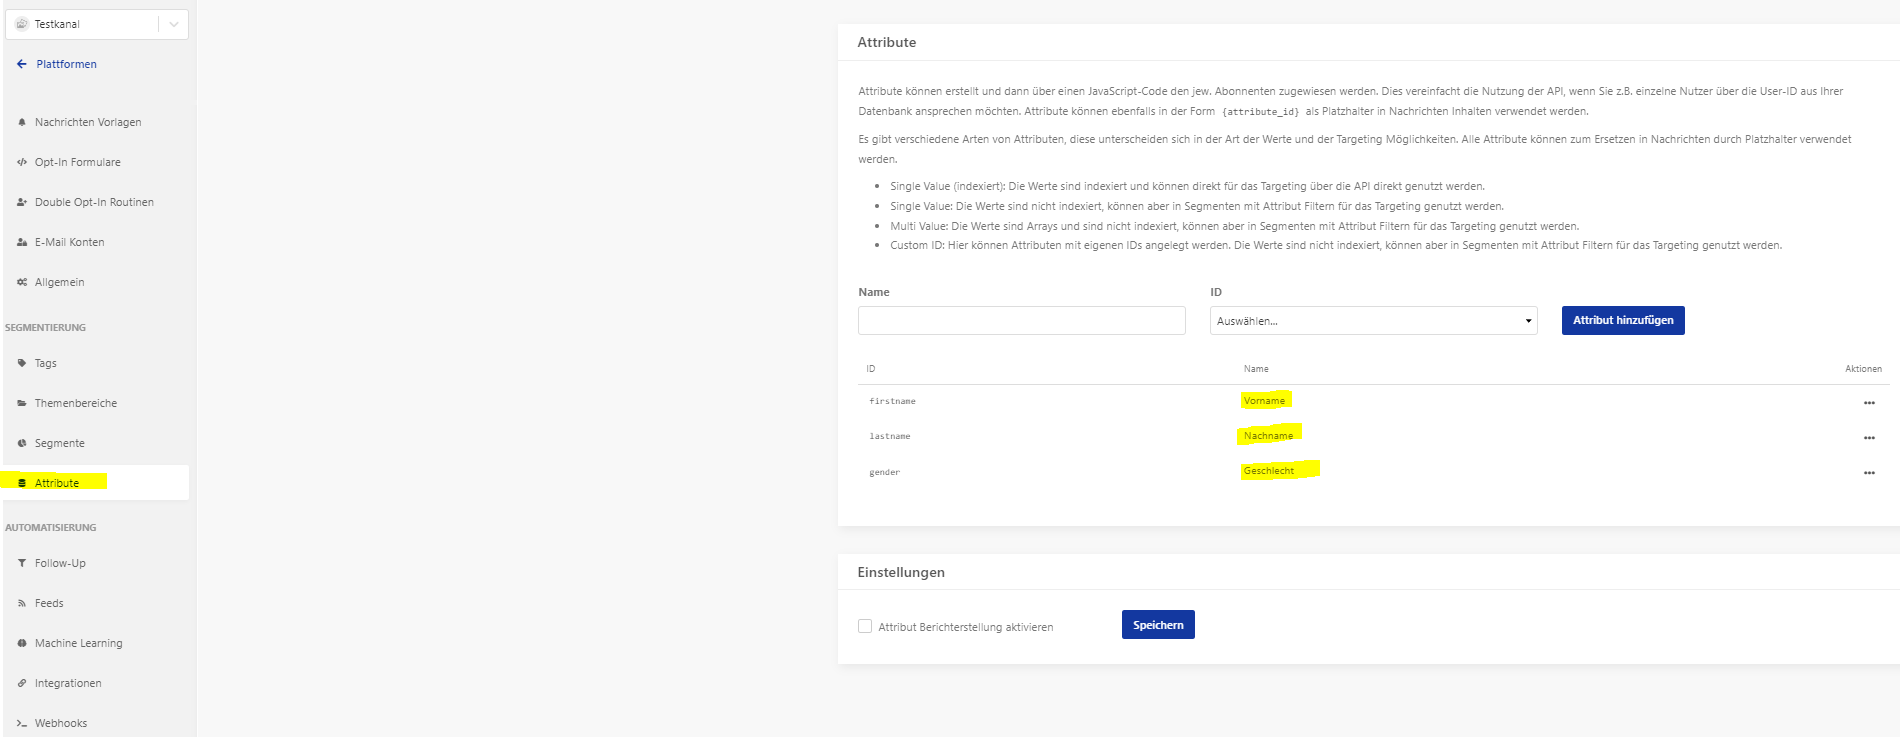
Task: Click the tag icon beside Tags
Action: coord(22,363)
